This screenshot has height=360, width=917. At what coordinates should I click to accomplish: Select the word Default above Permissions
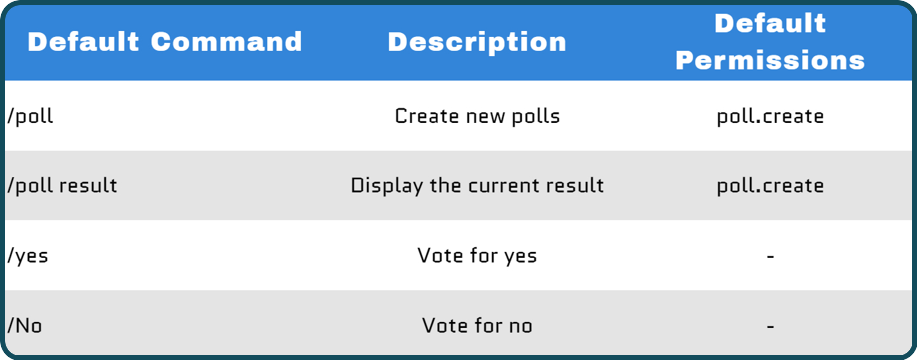(770, 23)
